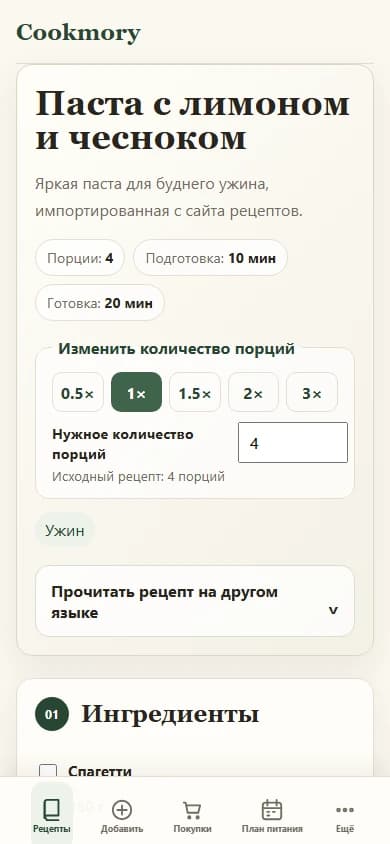The image size is (390, 844).
Task: Click the Подготовка: 10 мин pill
Action: click(210, 258)
